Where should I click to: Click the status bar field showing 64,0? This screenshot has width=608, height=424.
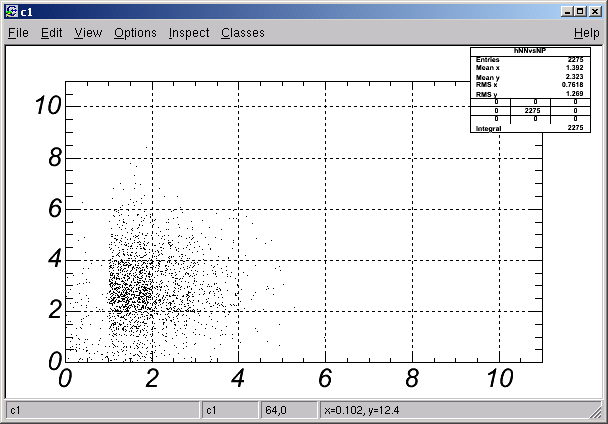[x=289, y=410]
